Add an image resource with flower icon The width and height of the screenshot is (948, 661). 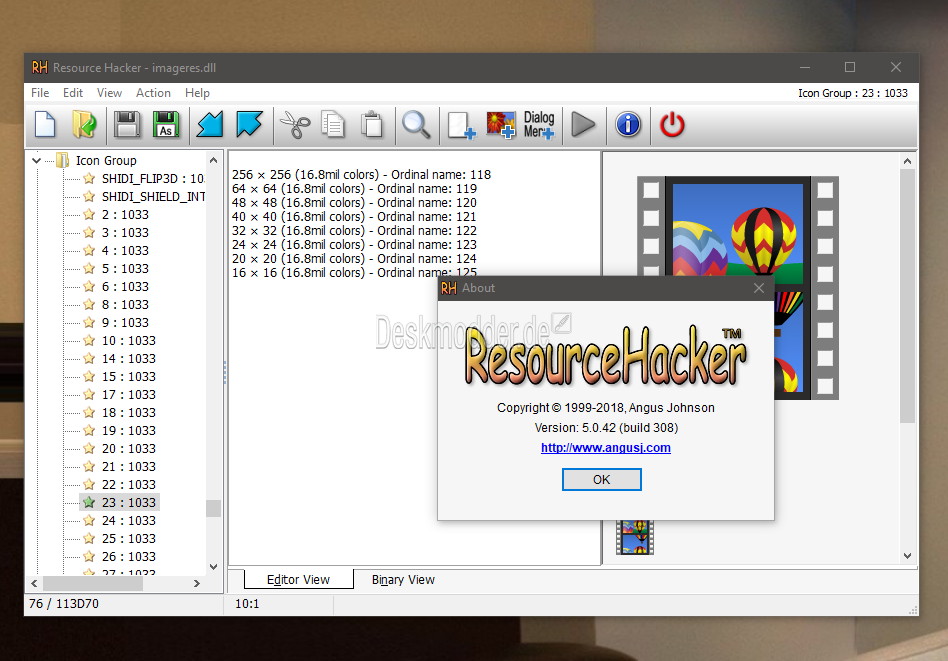coord(501,125)
